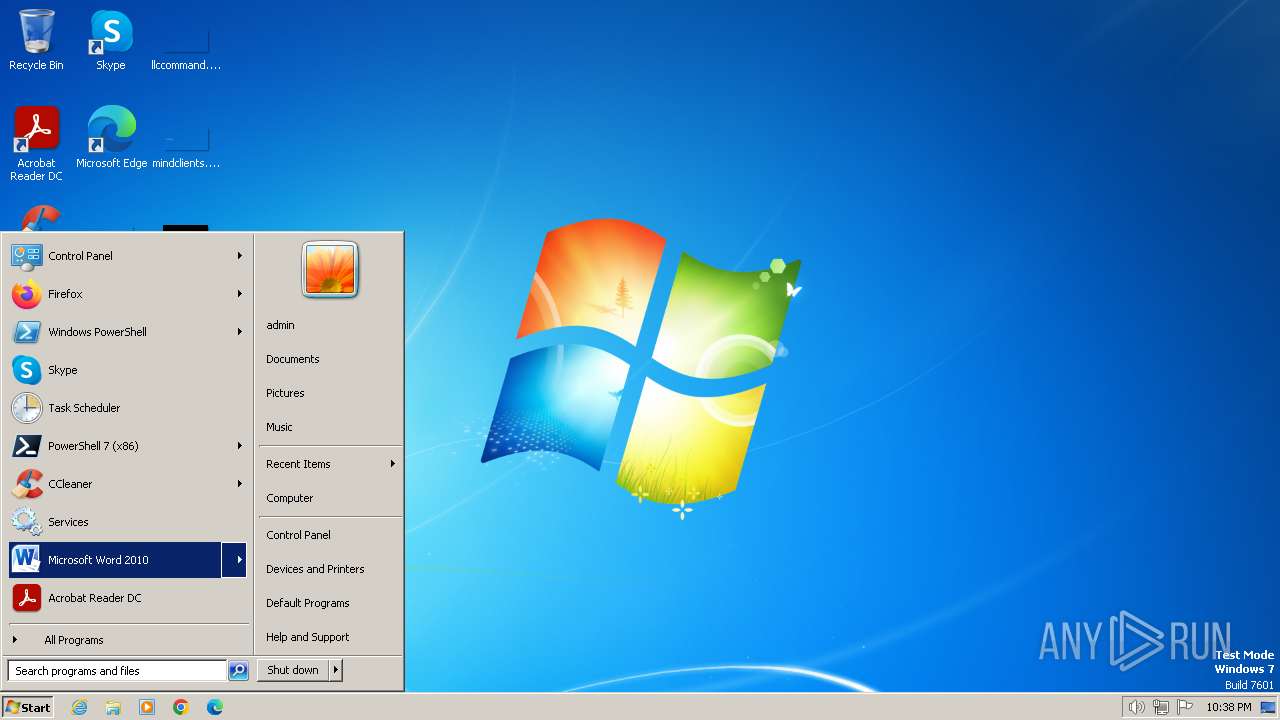Click Acrobat Reader DC icon in Start menu

tap(26, 598)
